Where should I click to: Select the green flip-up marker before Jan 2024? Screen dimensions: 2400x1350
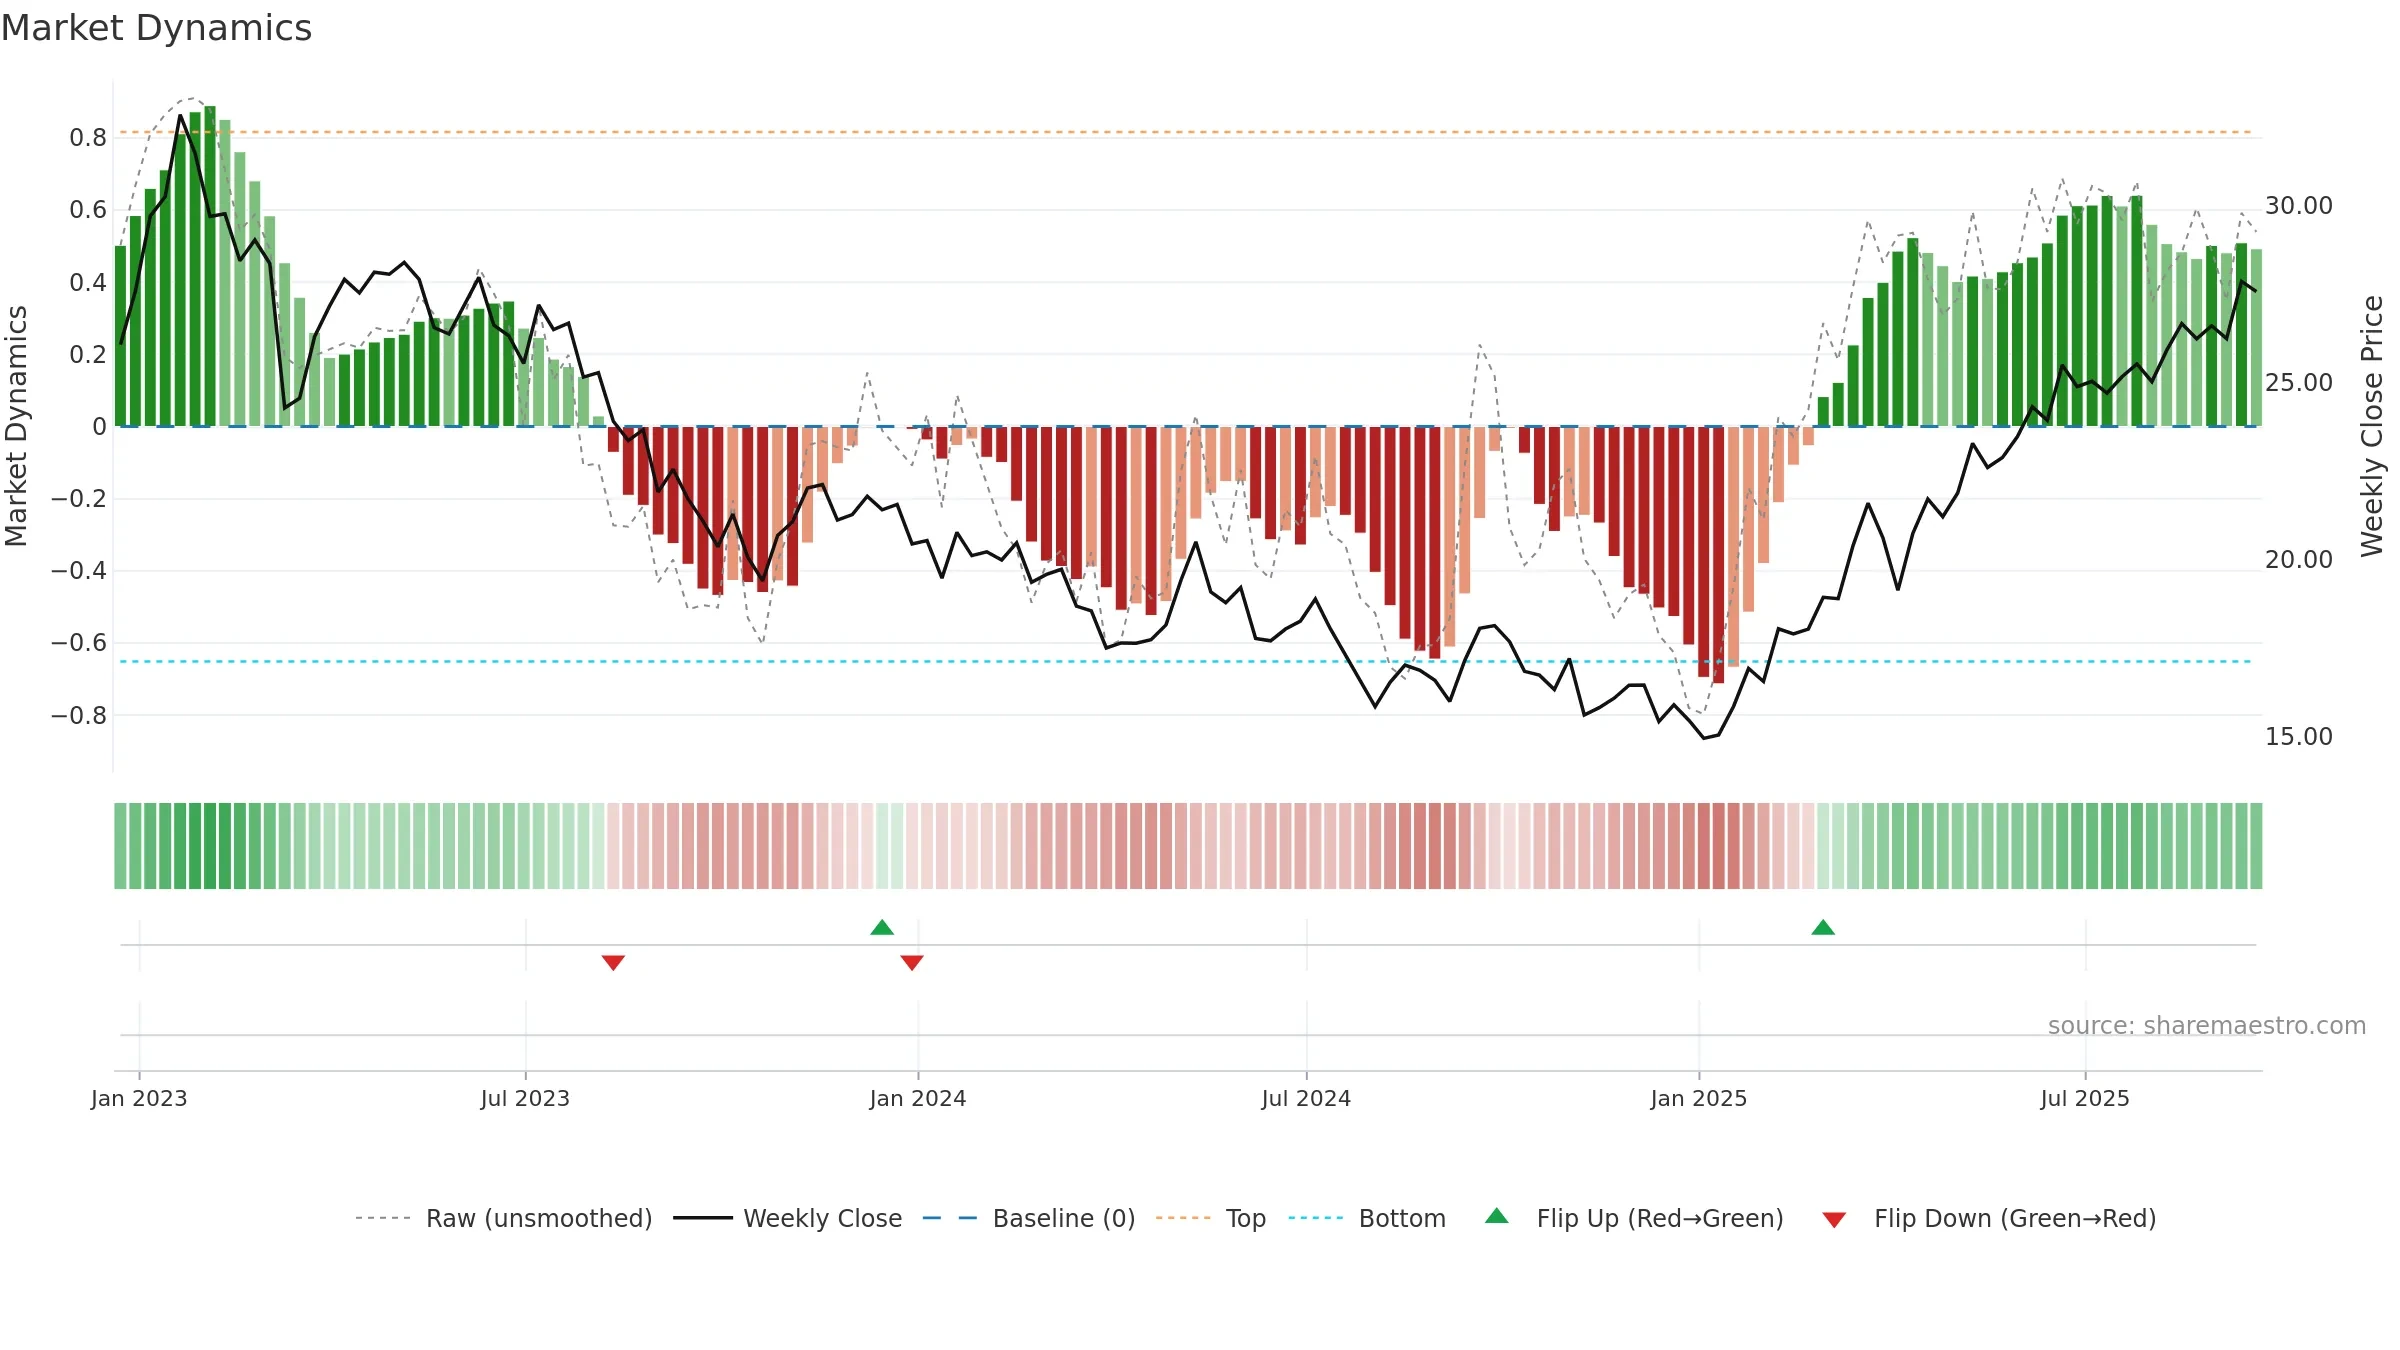coord(882,927)
